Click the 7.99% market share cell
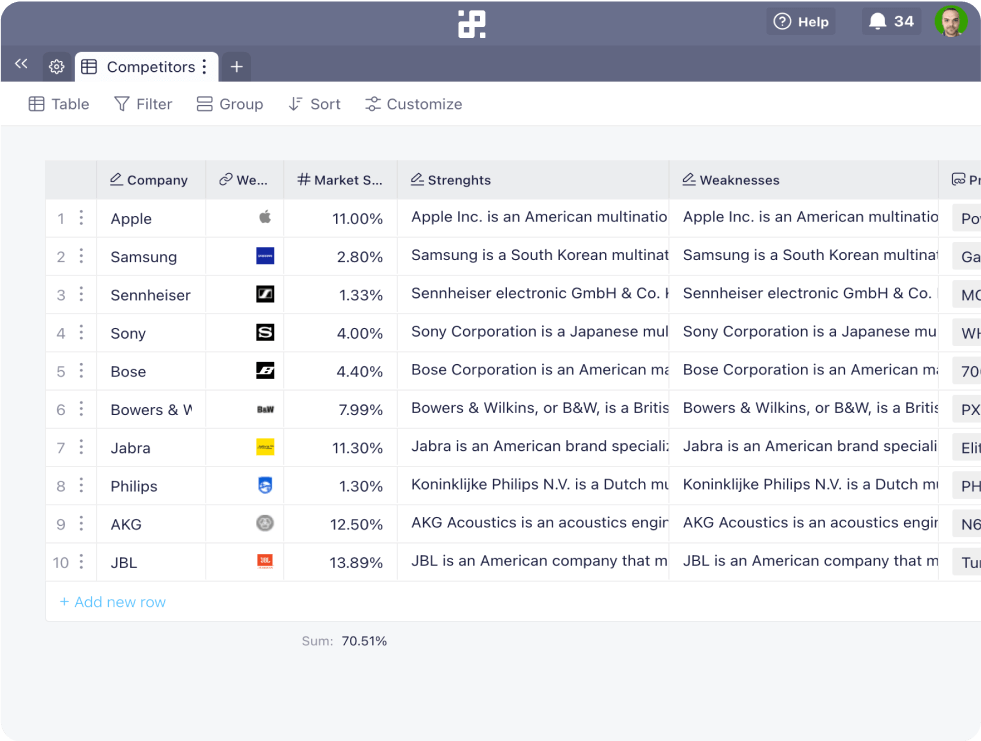The width and height of the screenshot is (981, 741). coord(340,409)
